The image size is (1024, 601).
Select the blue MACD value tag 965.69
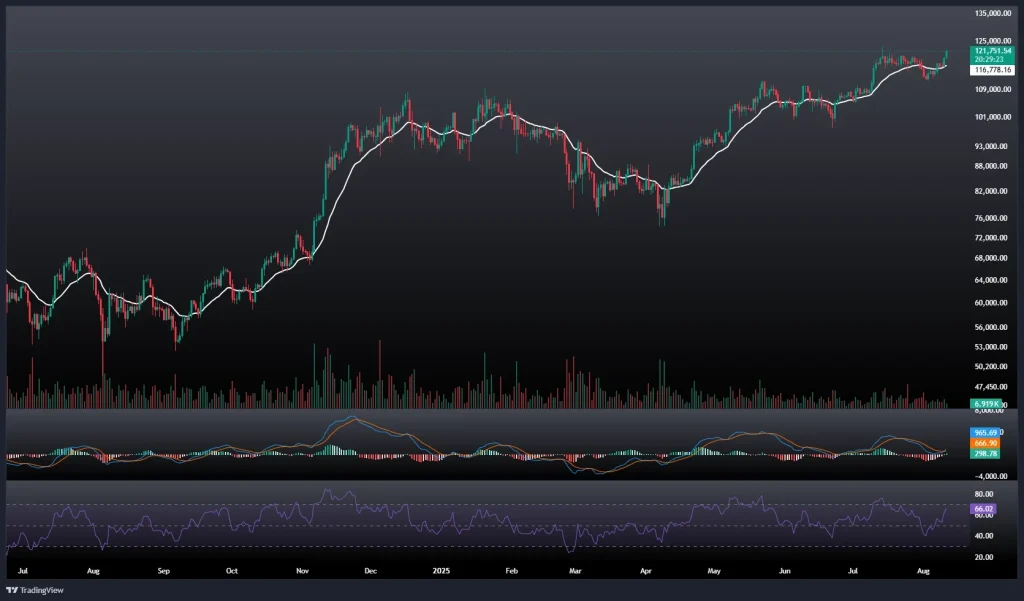984,431
